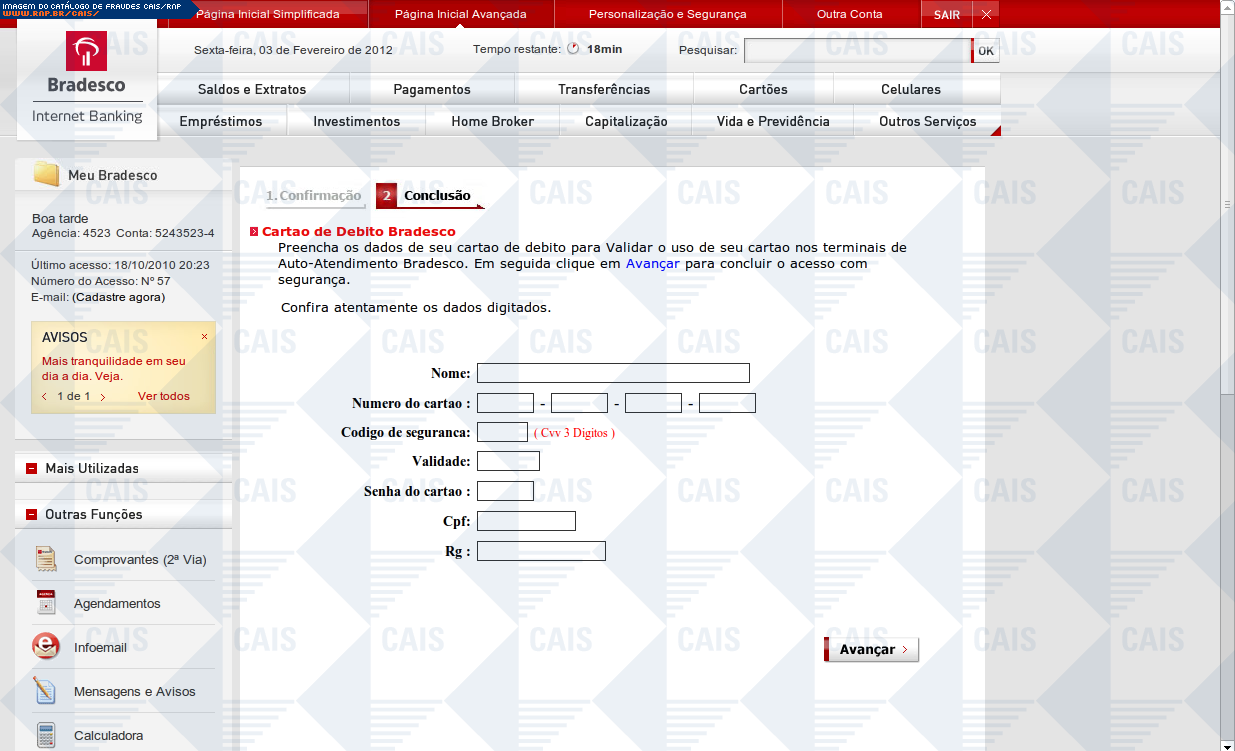Go to next aviso with right arrow
The image size is (1235, 751).
(103, 397)
